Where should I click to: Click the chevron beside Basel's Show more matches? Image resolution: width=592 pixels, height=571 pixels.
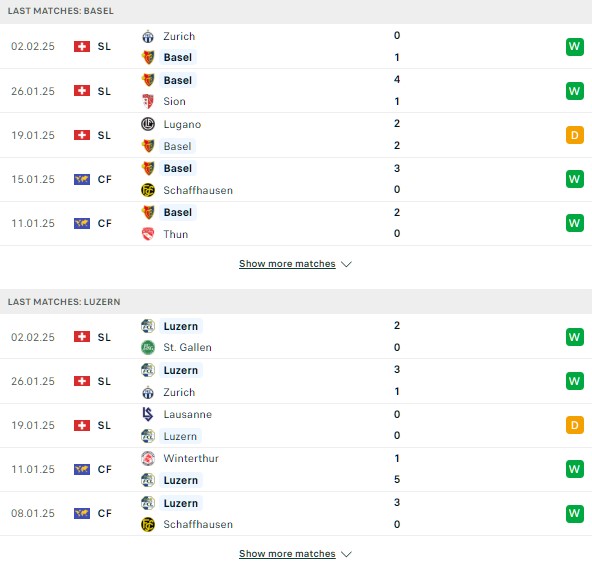point(346,264)
